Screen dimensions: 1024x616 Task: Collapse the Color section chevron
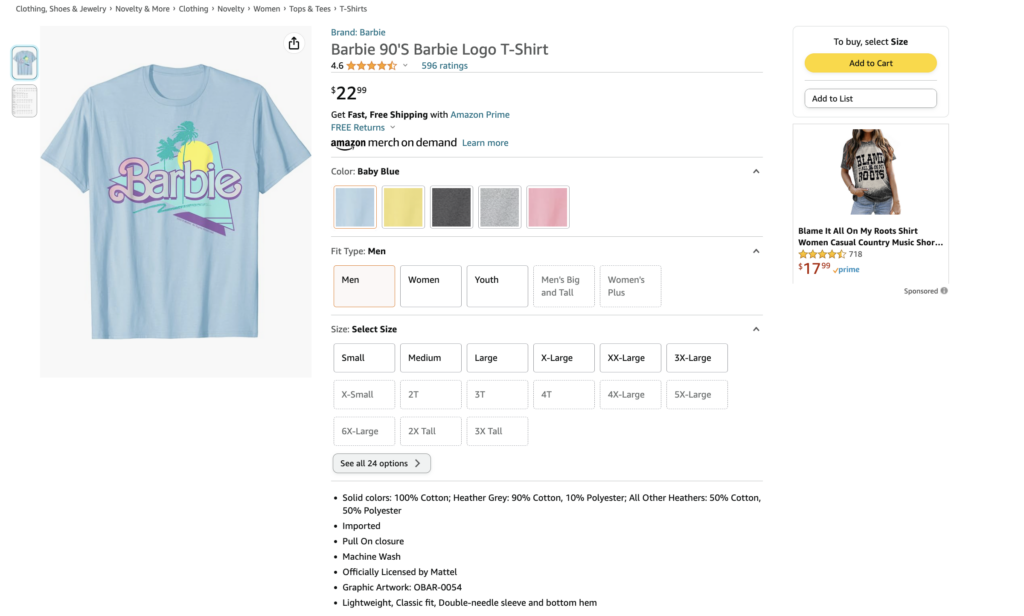(x=756, y=171)
